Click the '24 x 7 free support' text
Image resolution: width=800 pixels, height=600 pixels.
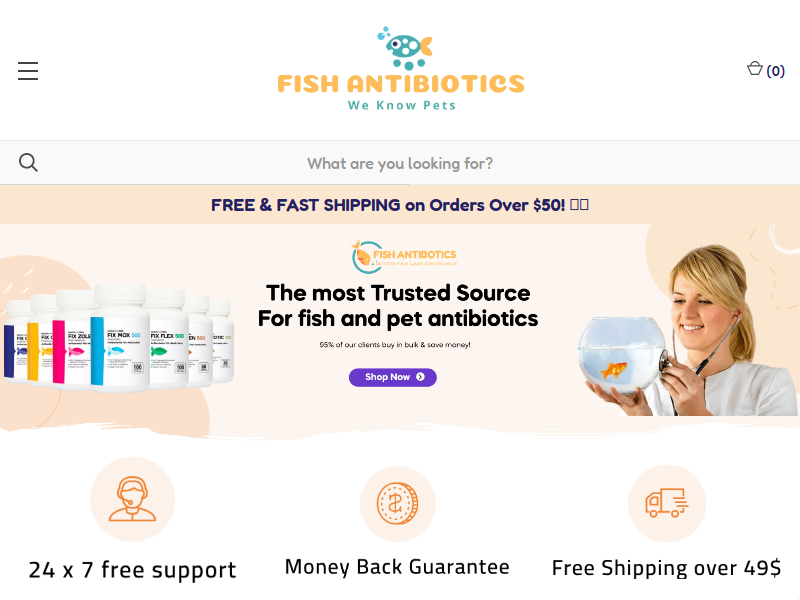pyautogui.click(x=133, y=570)
